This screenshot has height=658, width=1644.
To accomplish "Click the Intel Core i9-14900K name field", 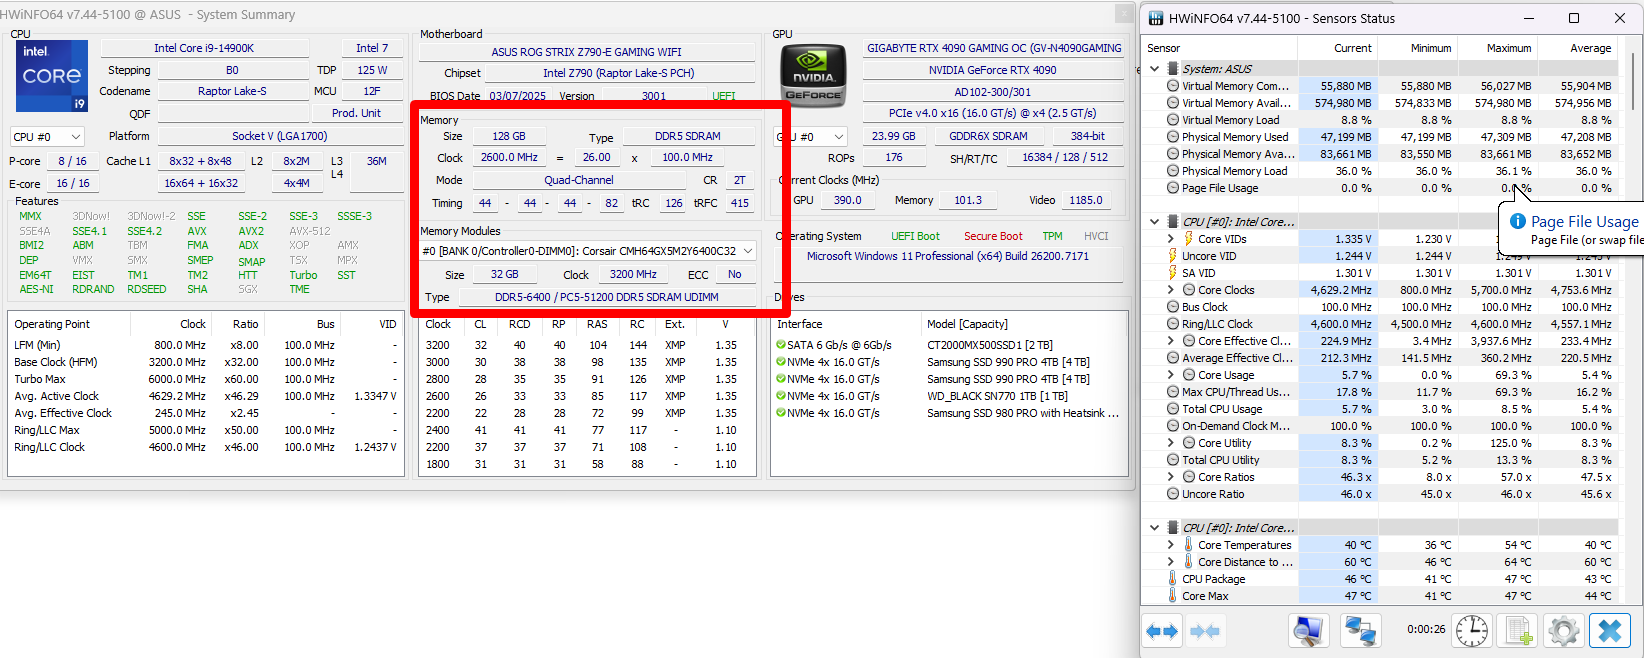I will [x=204, y=48].
